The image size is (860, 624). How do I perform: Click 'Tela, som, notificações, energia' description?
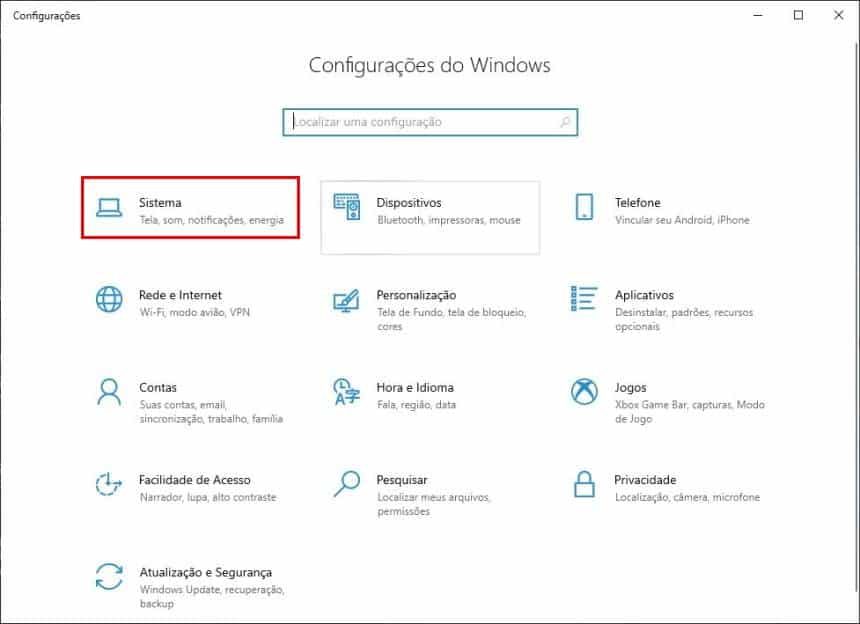coord(212,220)
